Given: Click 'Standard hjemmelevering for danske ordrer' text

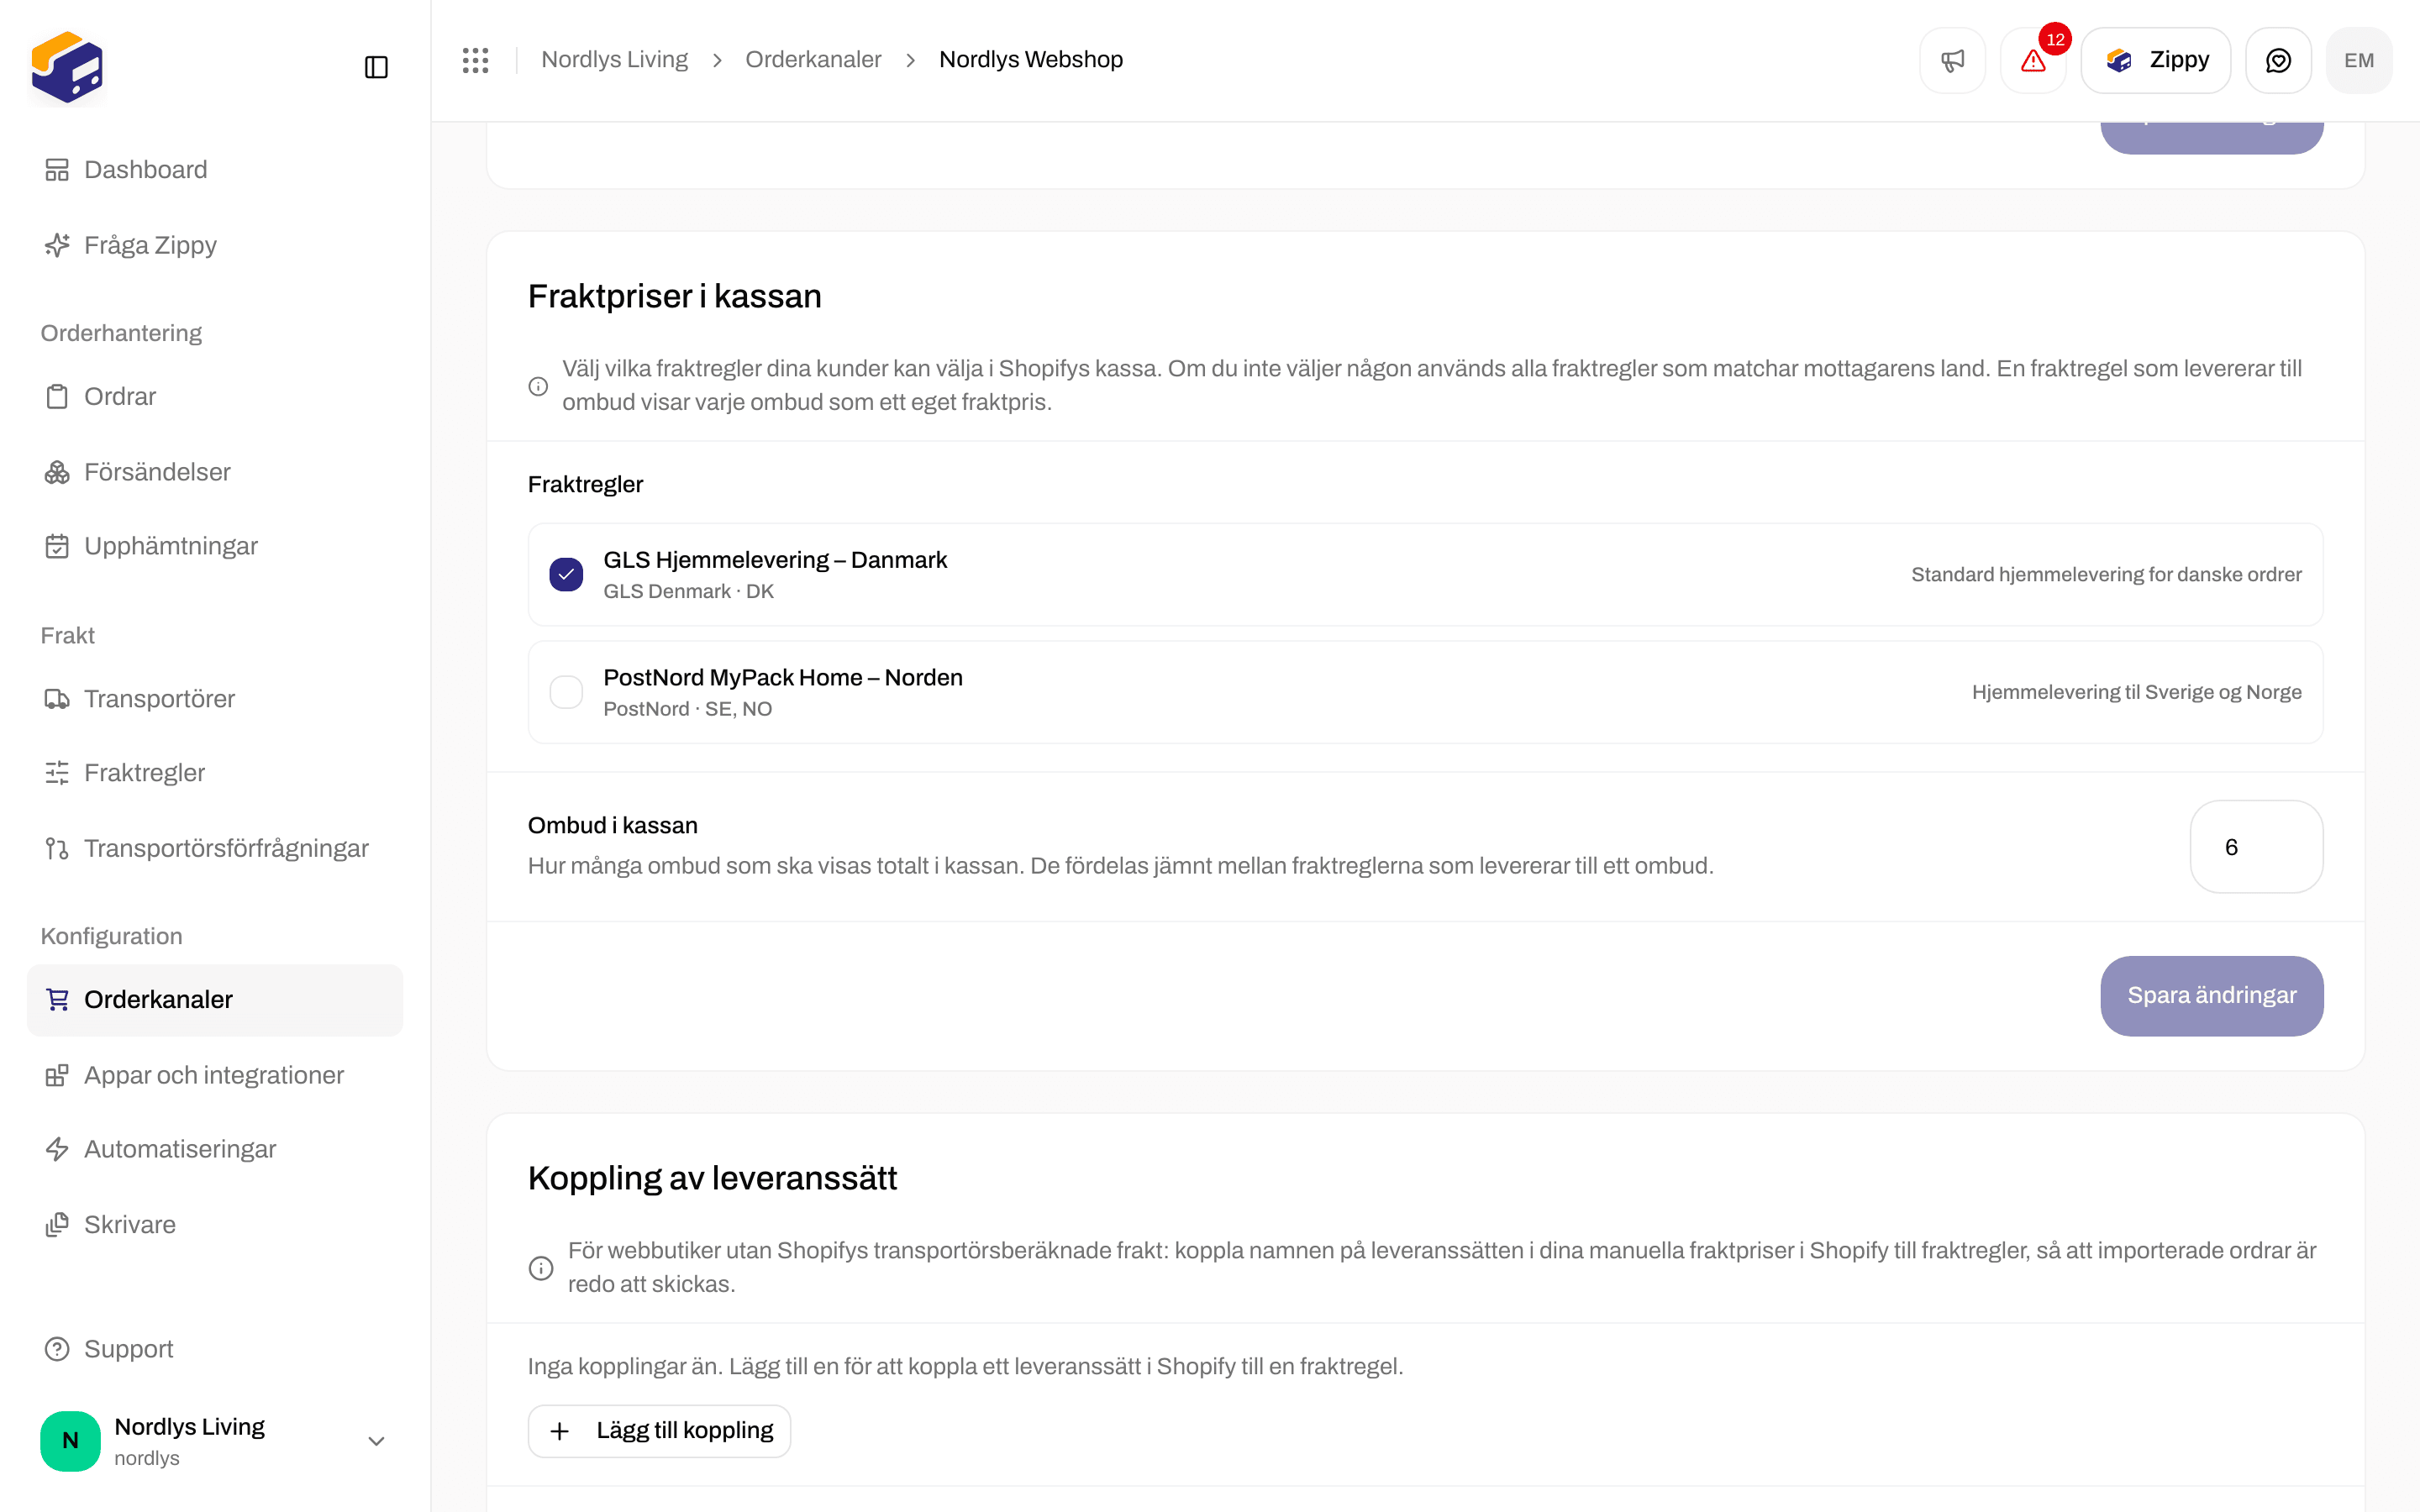Looking at the screenshot, I should coord(2106,575).
